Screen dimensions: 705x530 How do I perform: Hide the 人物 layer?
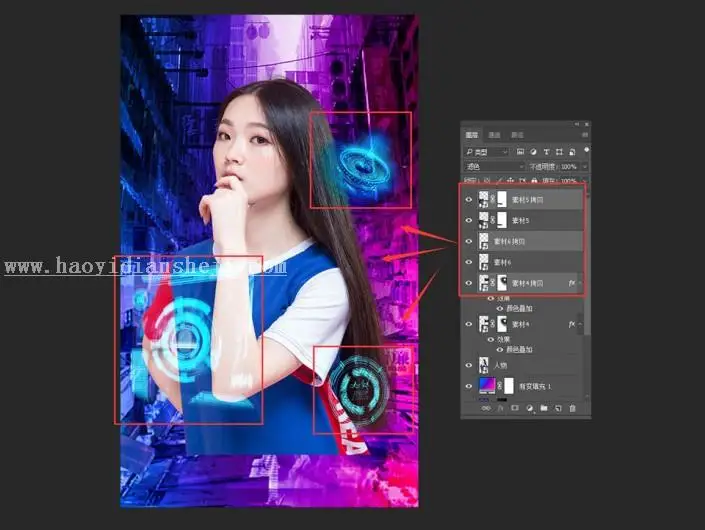point(469,365)
